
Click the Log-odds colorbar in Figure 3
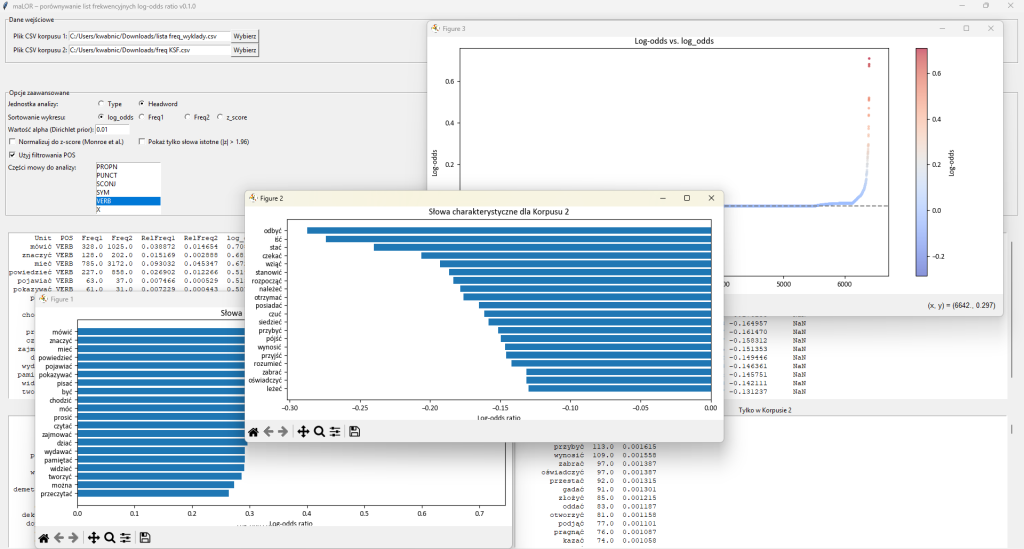921,162
